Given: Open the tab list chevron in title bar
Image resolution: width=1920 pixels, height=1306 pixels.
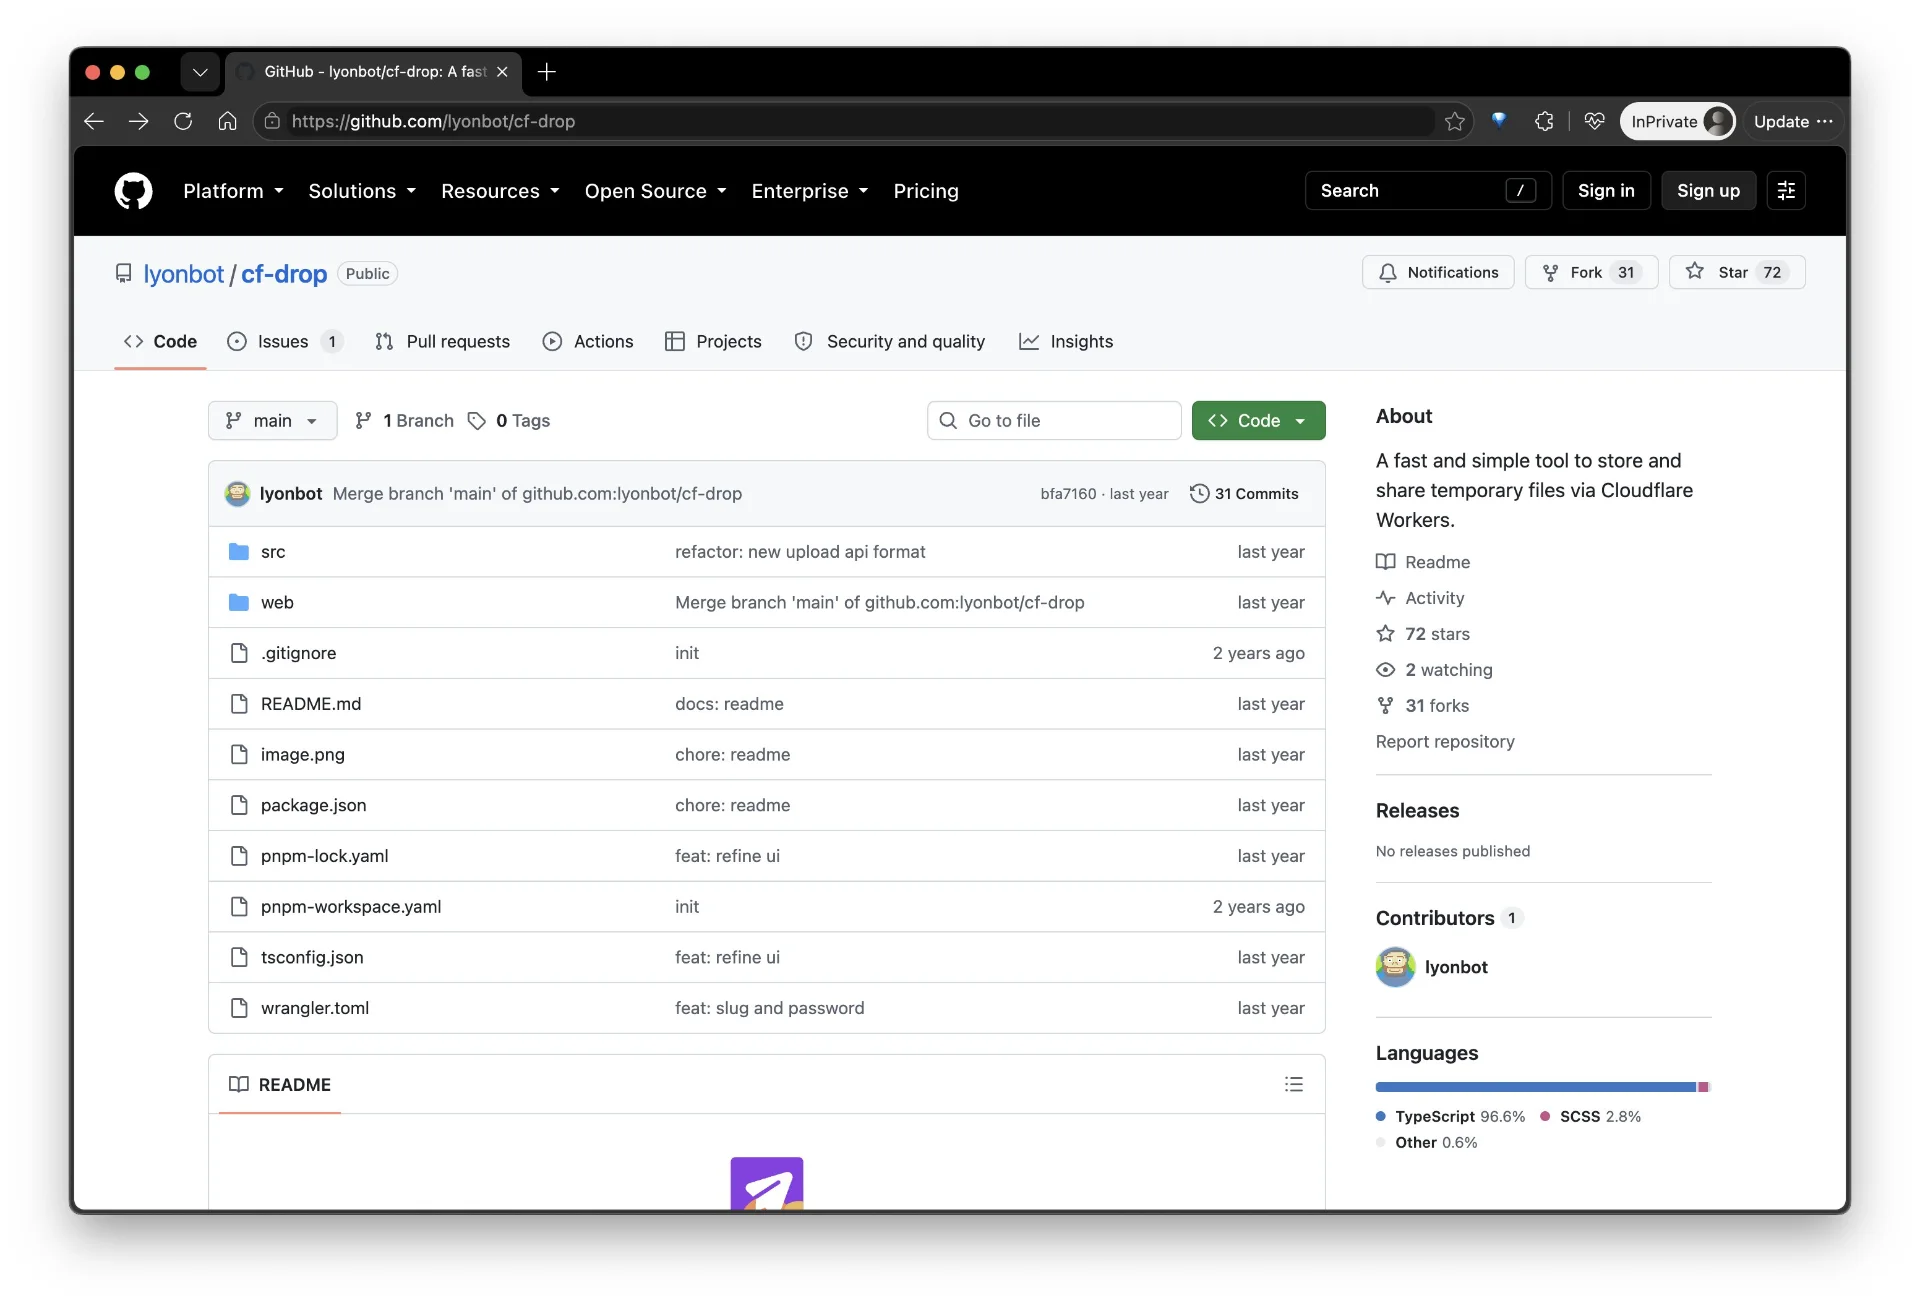Looking at the screenshot, I should coord(200,72).
